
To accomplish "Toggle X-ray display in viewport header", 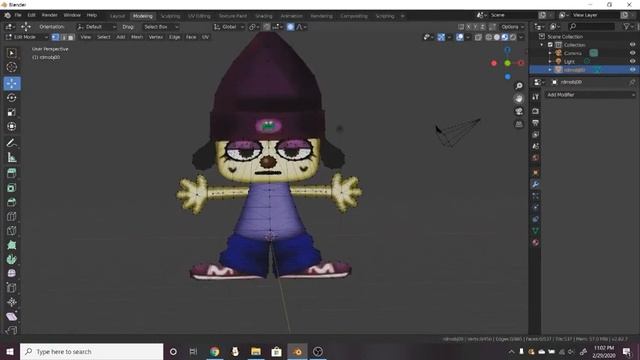I will tap(478, 37).
